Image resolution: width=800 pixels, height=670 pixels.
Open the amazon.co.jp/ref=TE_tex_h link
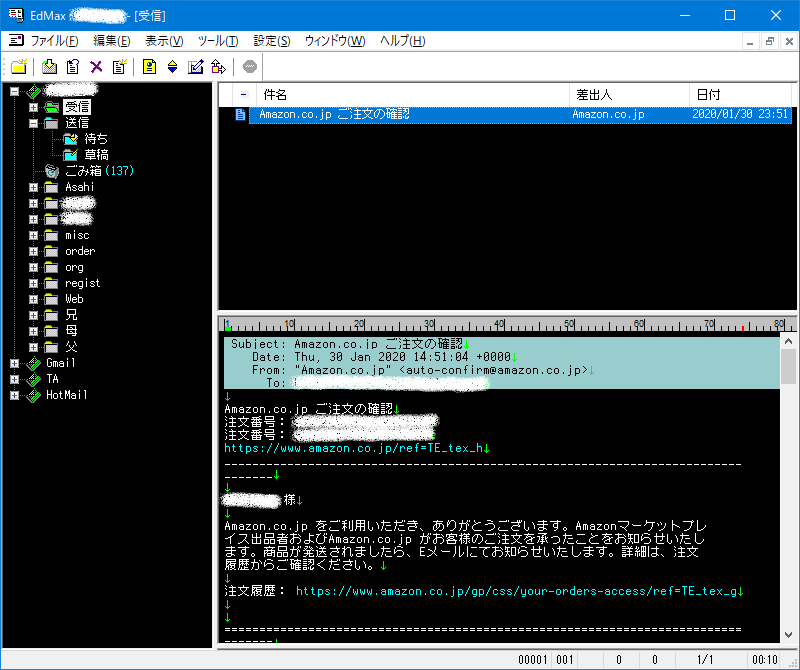pos(354,449)
